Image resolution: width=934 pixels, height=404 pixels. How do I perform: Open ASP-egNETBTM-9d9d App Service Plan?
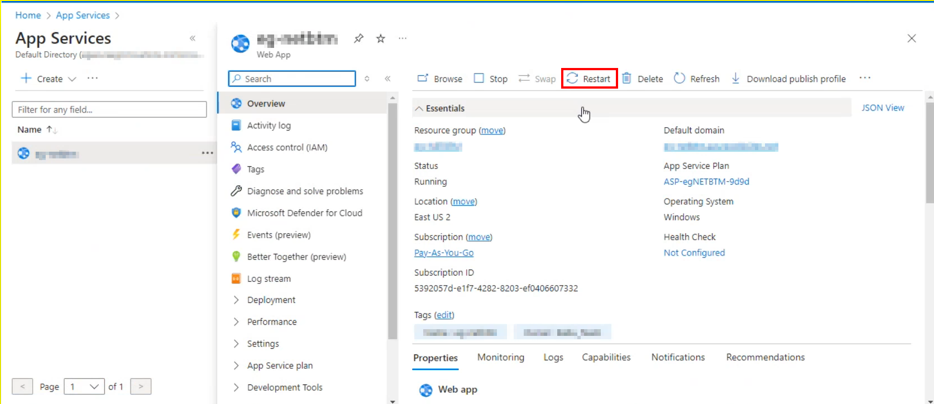[x=706, y=182]
